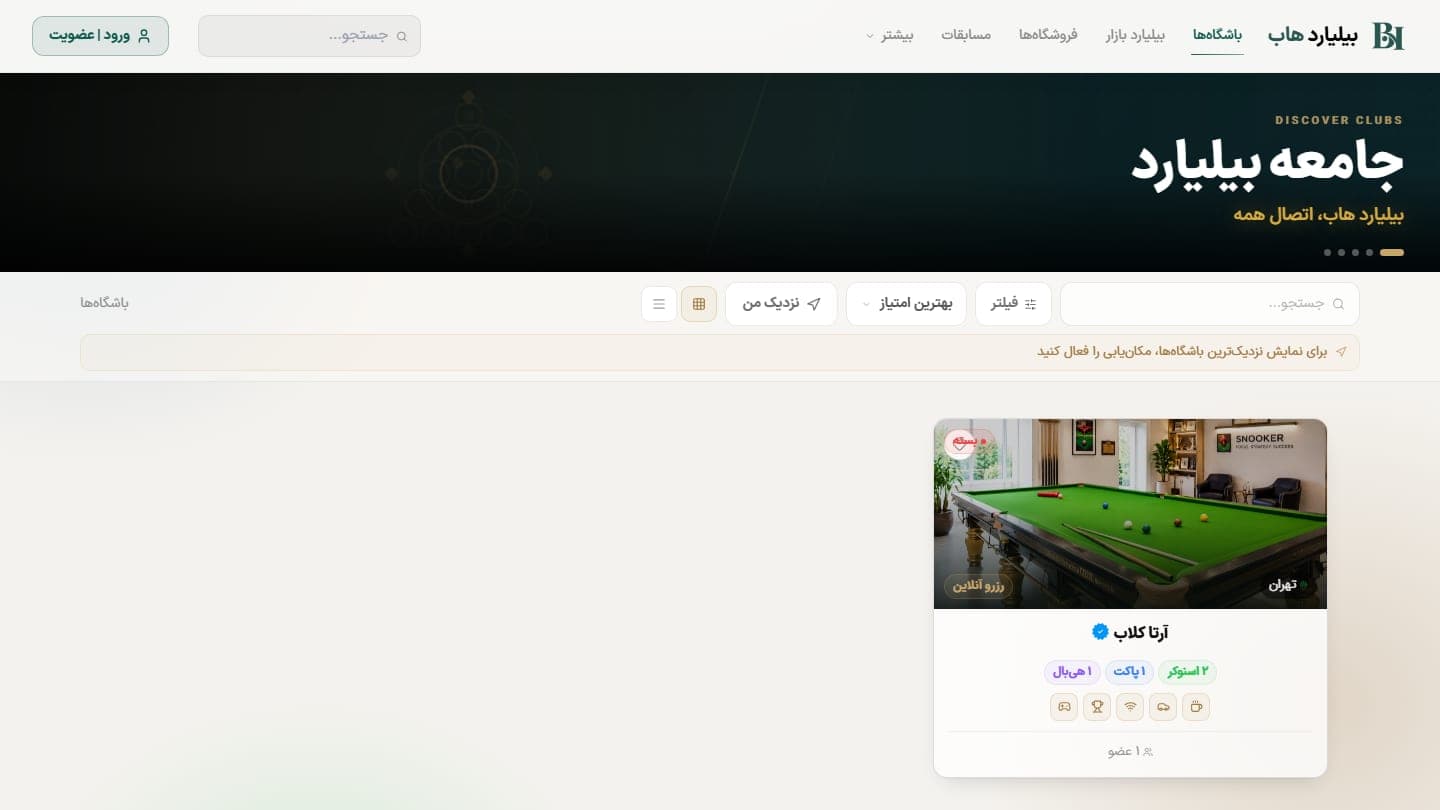This screenshot has width=1440, height=810.
Task: Click the تهران location tag
Action: tap(1286, 586)
